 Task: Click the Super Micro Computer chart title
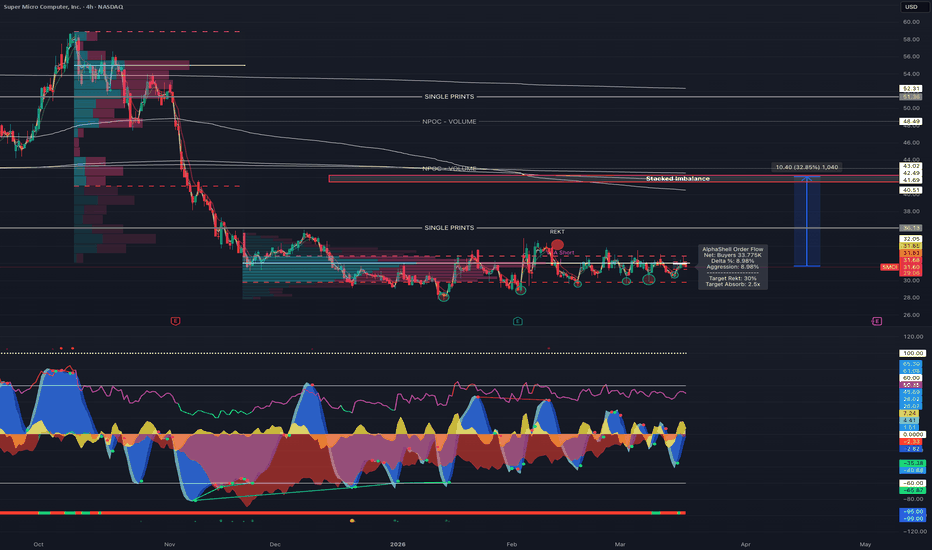point(63,8)
